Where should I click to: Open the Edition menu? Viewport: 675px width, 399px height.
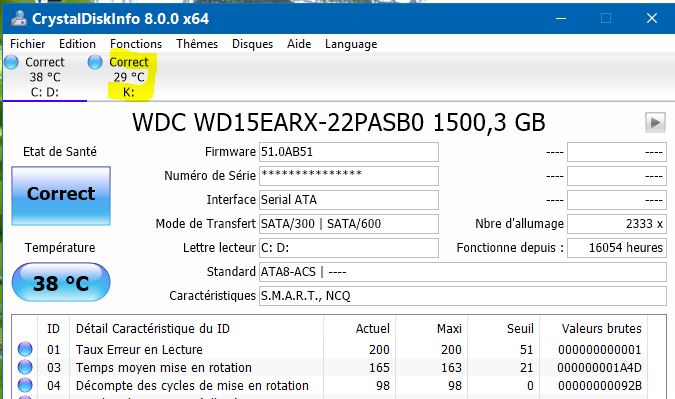(77, 44)
